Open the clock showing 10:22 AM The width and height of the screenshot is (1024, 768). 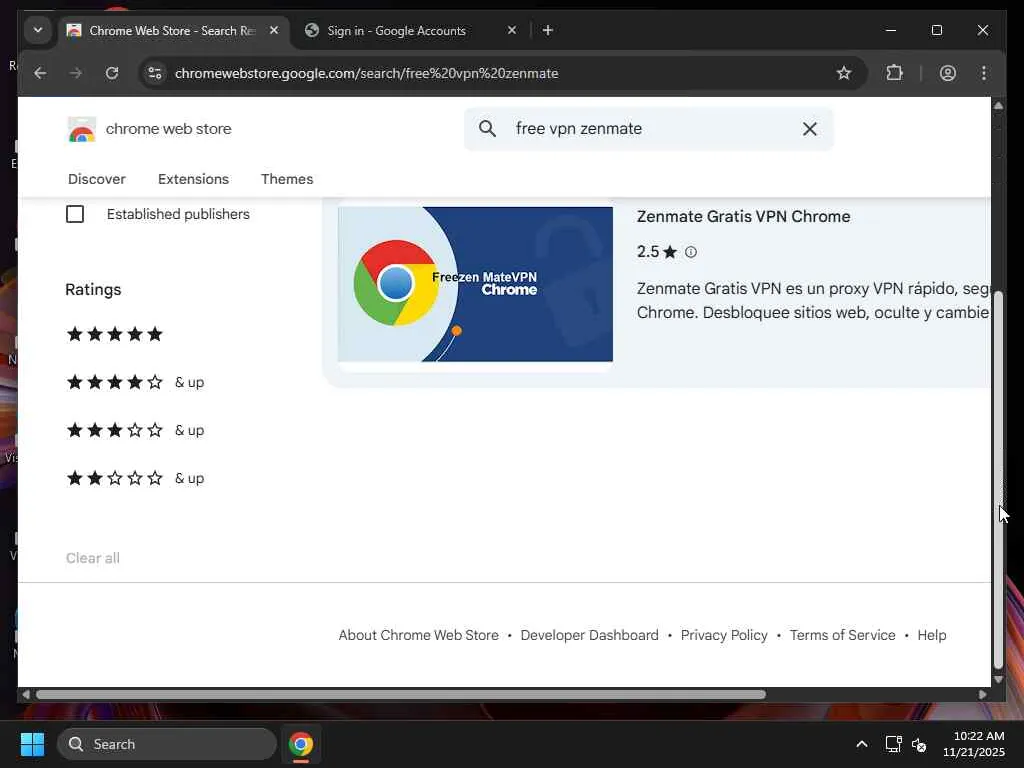pyautogui.click(x=974, y=744)
